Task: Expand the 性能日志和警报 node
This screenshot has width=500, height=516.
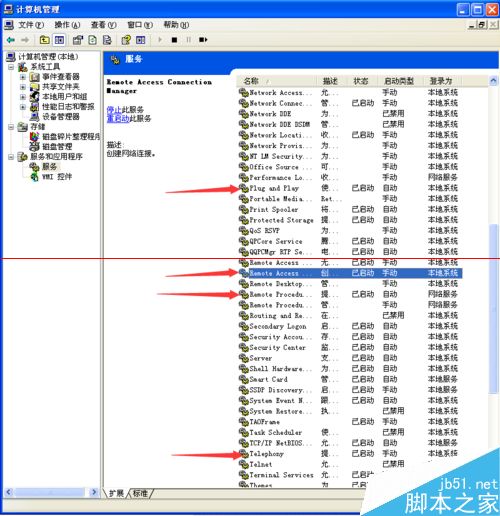Action: point(23,107)
